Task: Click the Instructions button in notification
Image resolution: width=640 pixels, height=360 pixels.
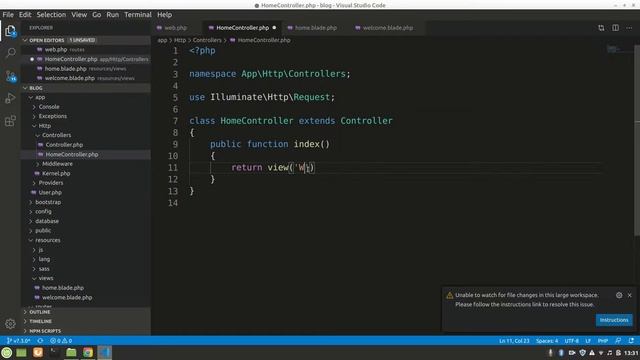Action: pyautogui.click(x=614, y=320)
